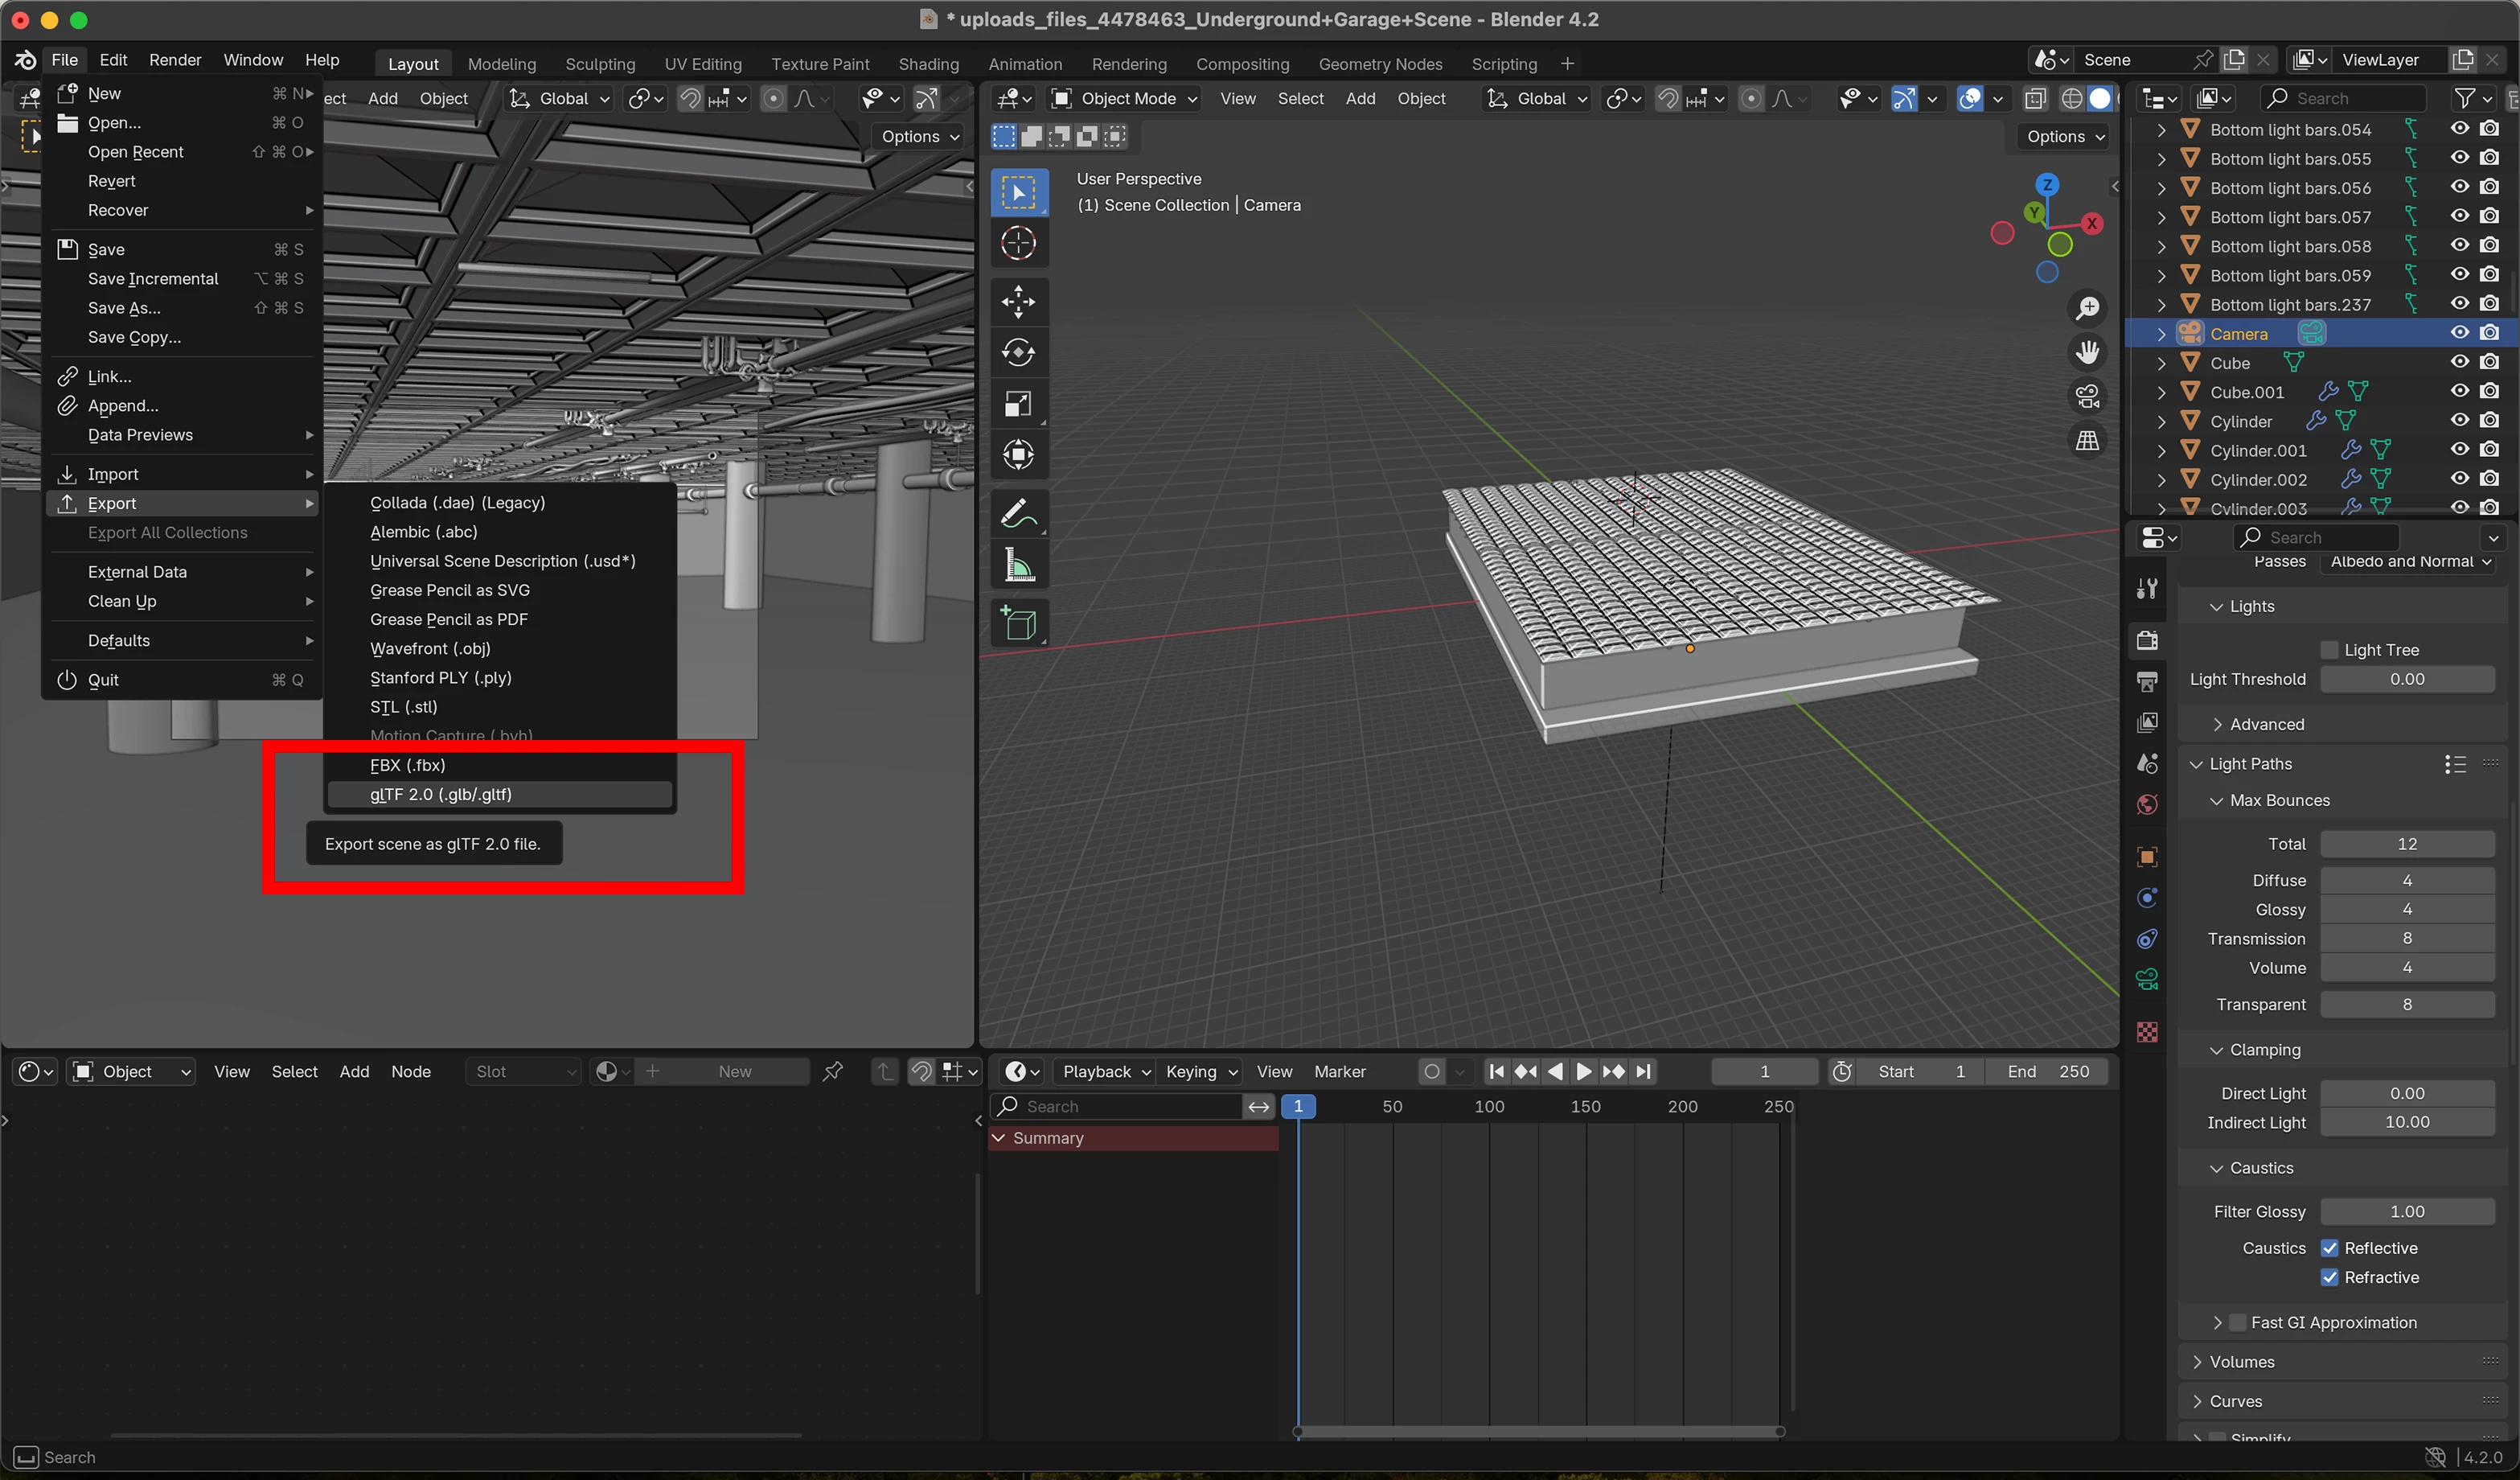Click the Add Cube tool icon

pyautogui.click(x=1018, y=624)
